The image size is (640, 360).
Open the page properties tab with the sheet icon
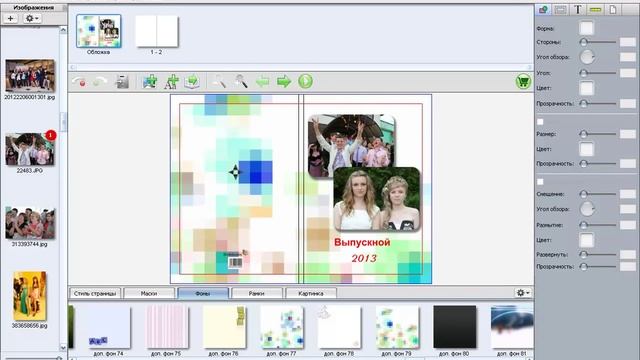tap(613, 9)
